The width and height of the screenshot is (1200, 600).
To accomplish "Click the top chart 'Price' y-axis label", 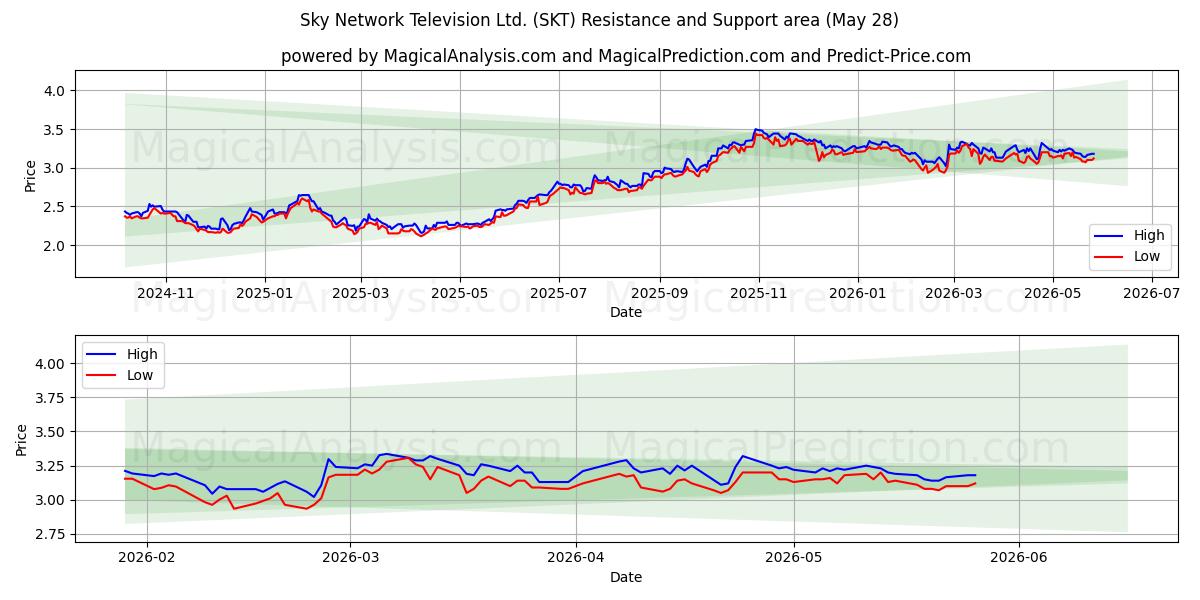I will click(31, 175).
